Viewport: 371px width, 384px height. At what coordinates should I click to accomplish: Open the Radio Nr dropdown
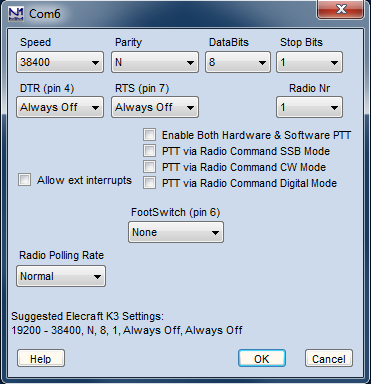click(309, 107)
